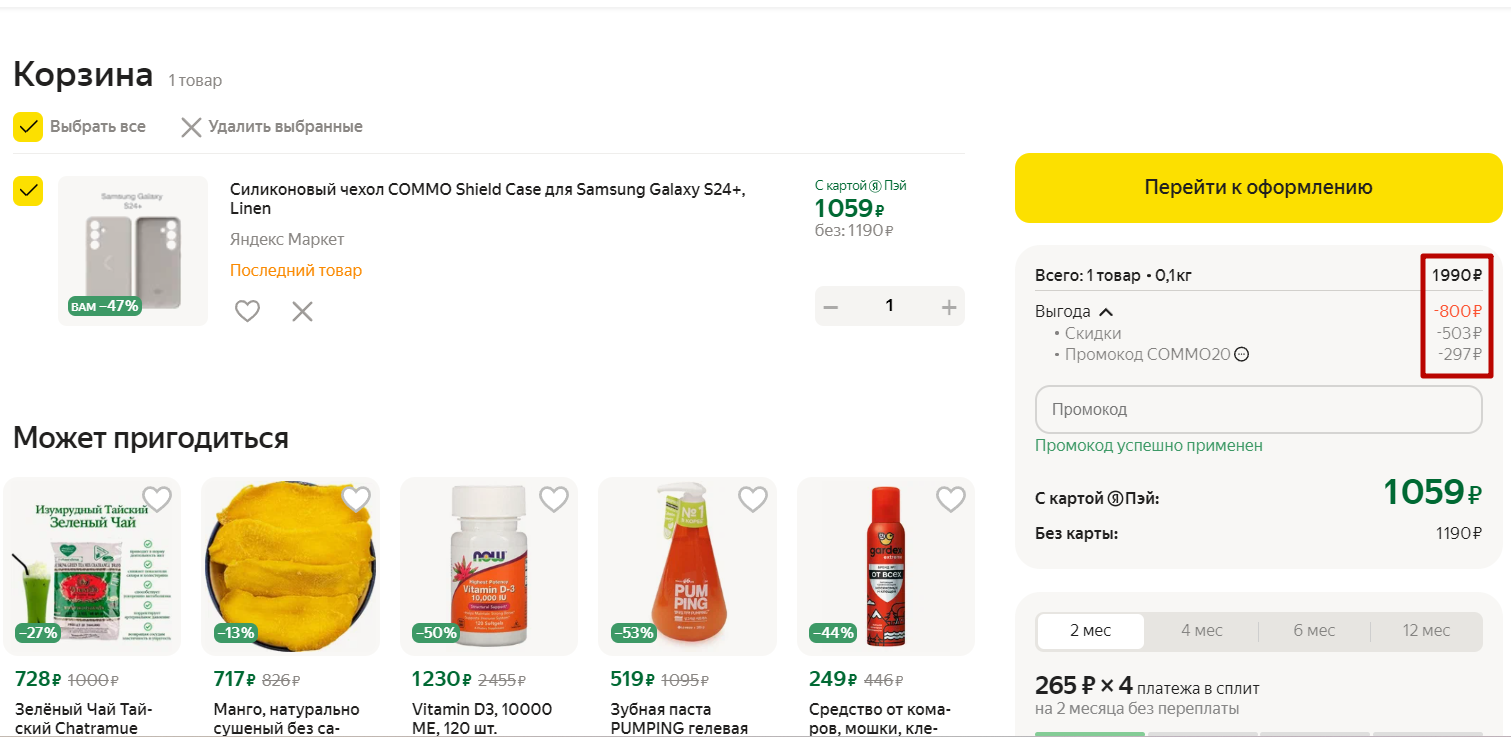Click 'Удалить выбранные' to delete selected

(x=271, y=127)
